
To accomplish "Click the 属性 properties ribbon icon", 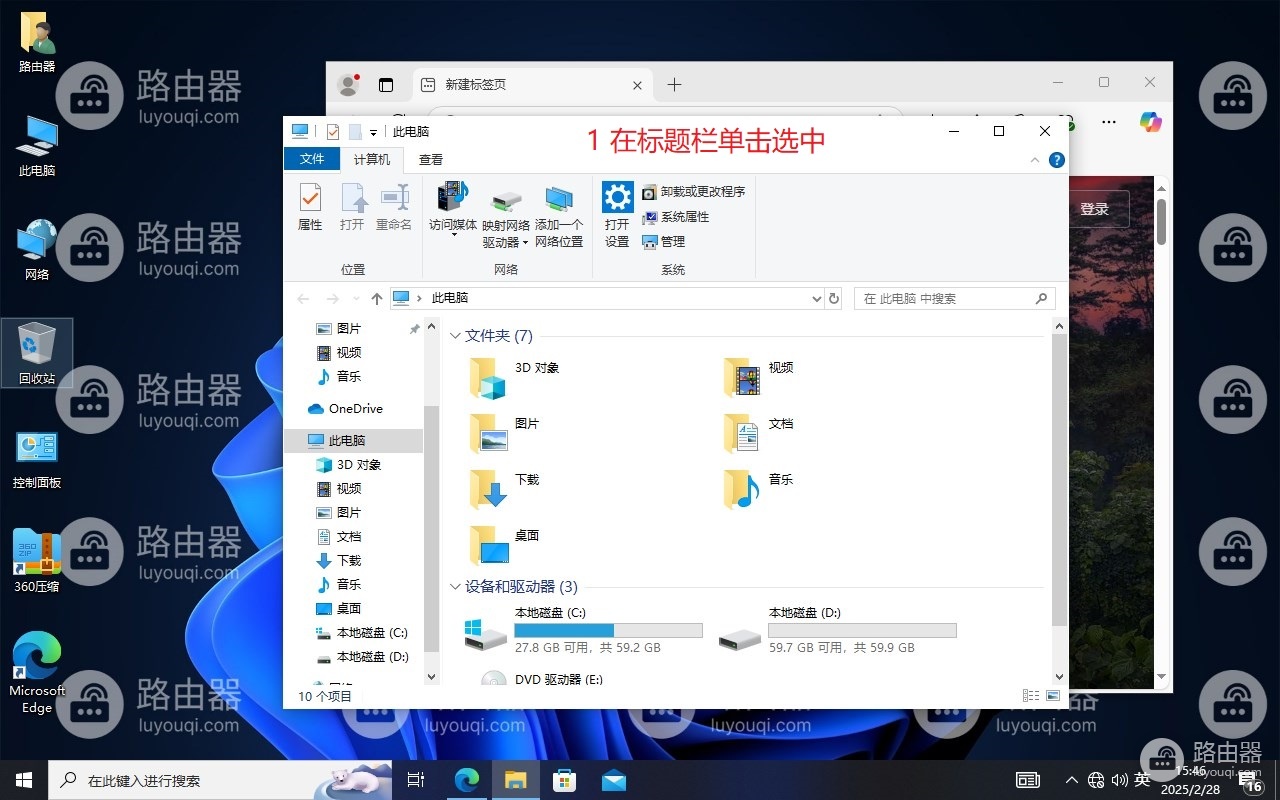I will click(310, 207).
